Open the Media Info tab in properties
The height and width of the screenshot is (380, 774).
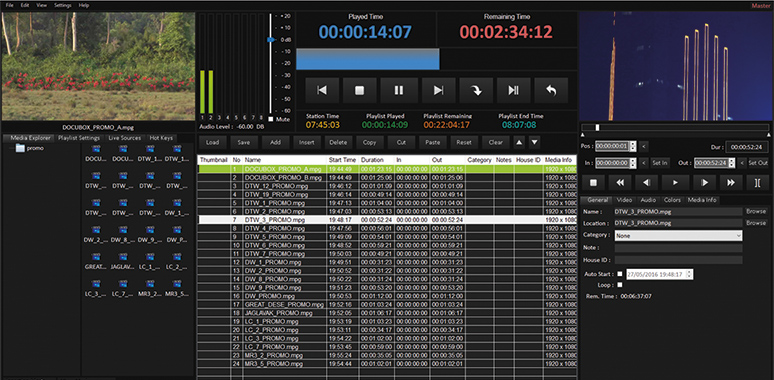pos(702,200)
